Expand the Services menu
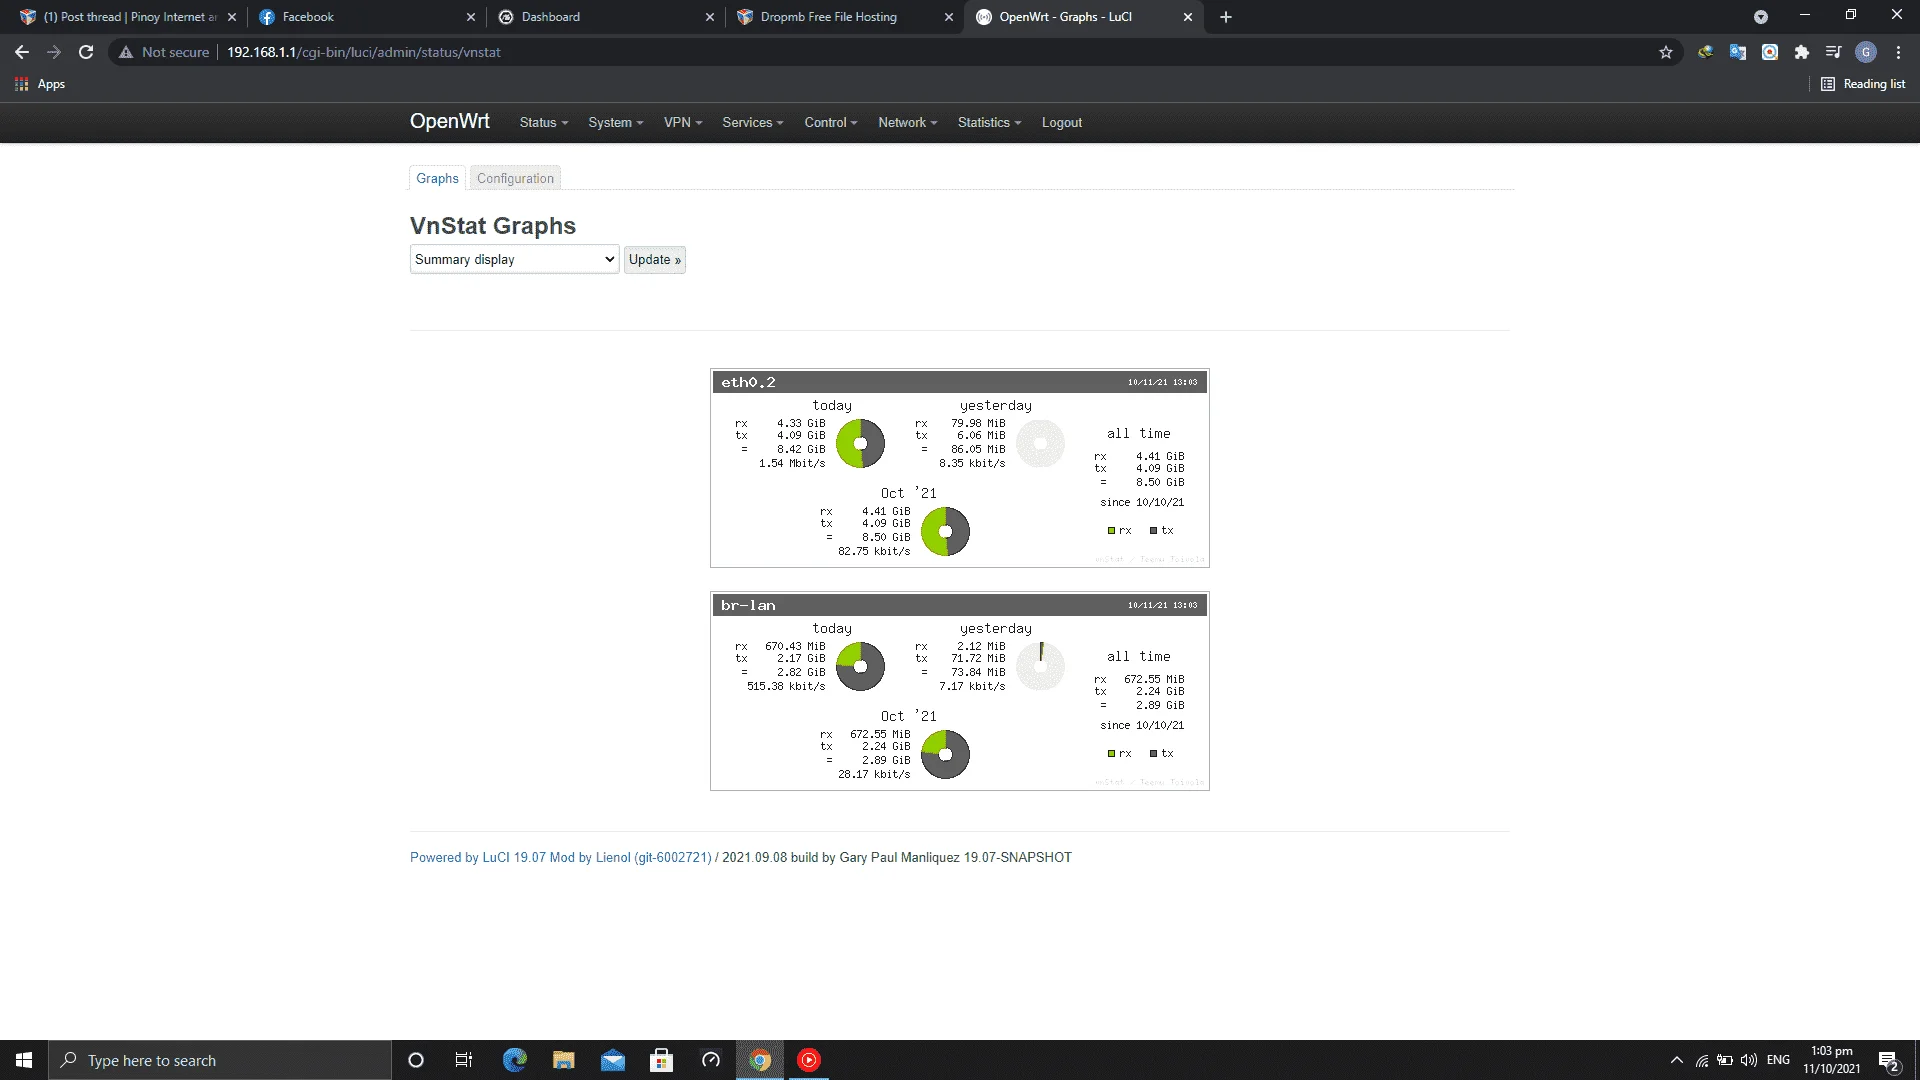This screenshot has width=1920, height=1080. [x=753, y=122]
